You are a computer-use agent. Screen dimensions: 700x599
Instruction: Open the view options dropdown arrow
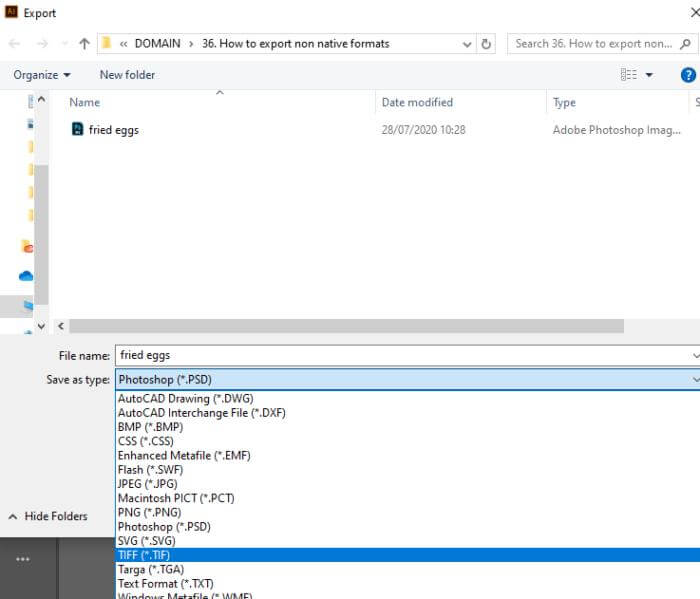pos(649,75)
